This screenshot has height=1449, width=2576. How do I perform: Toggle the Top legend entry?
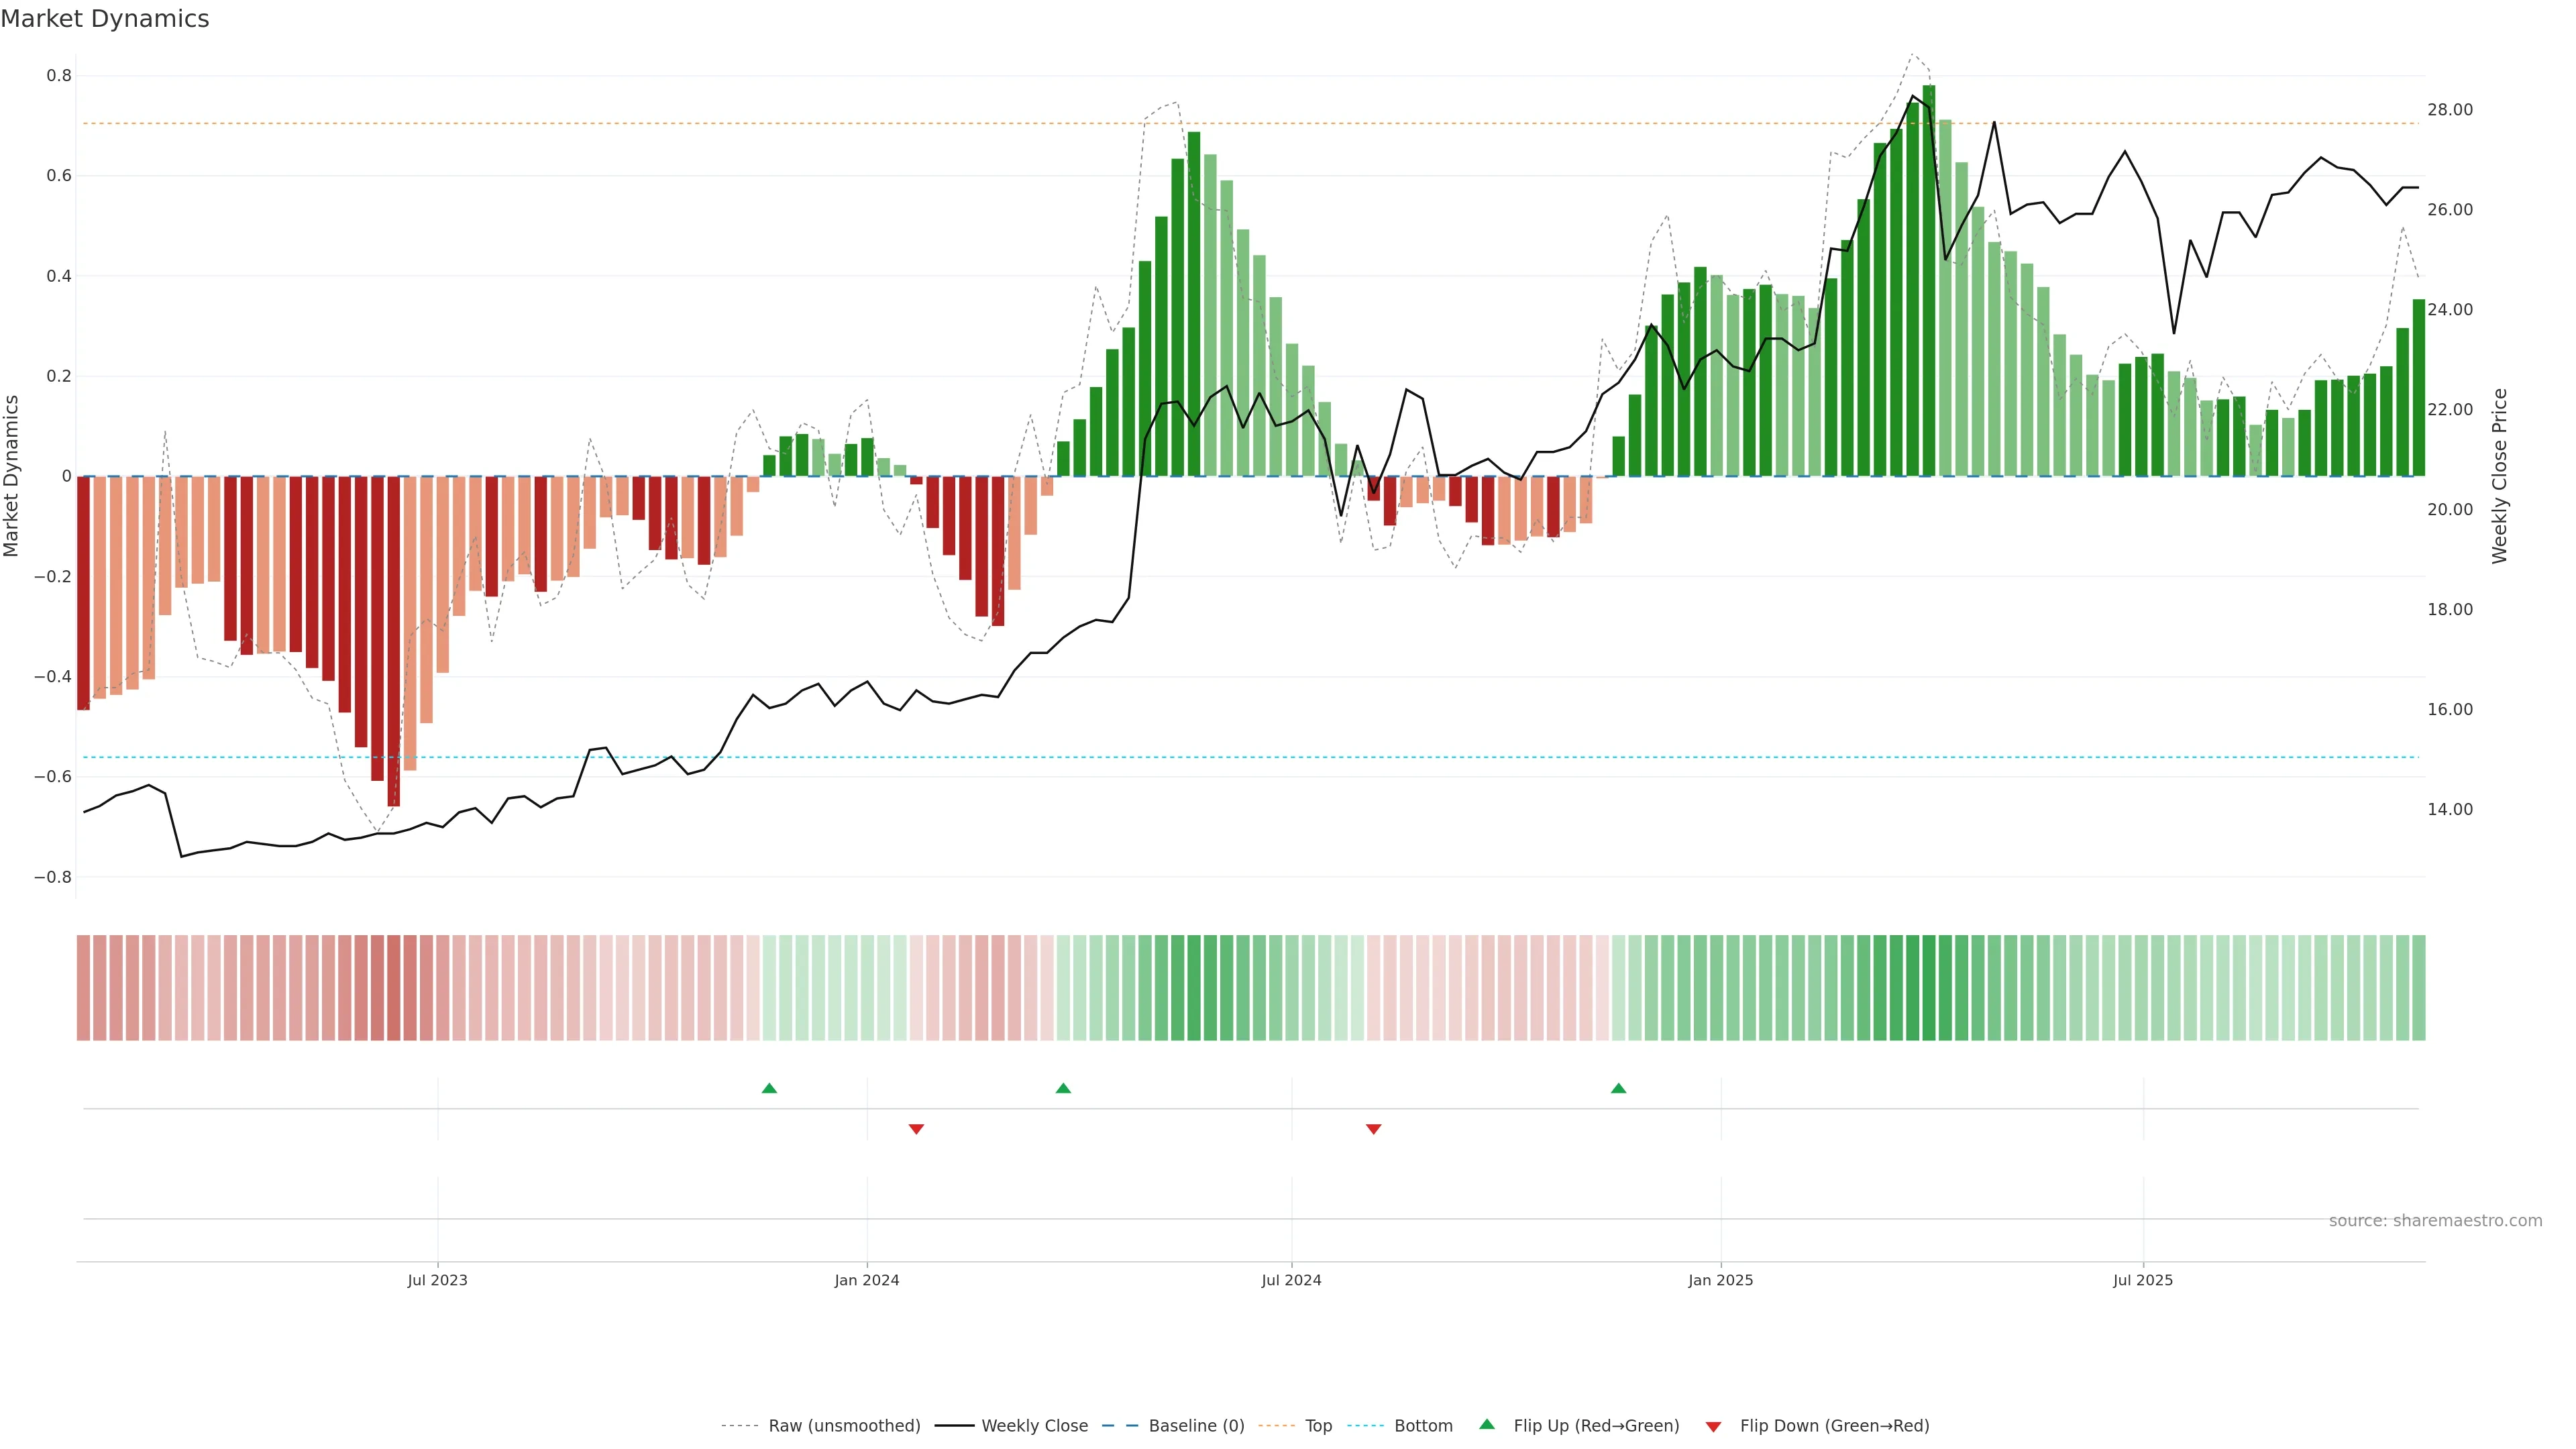coord(1318,1426)
